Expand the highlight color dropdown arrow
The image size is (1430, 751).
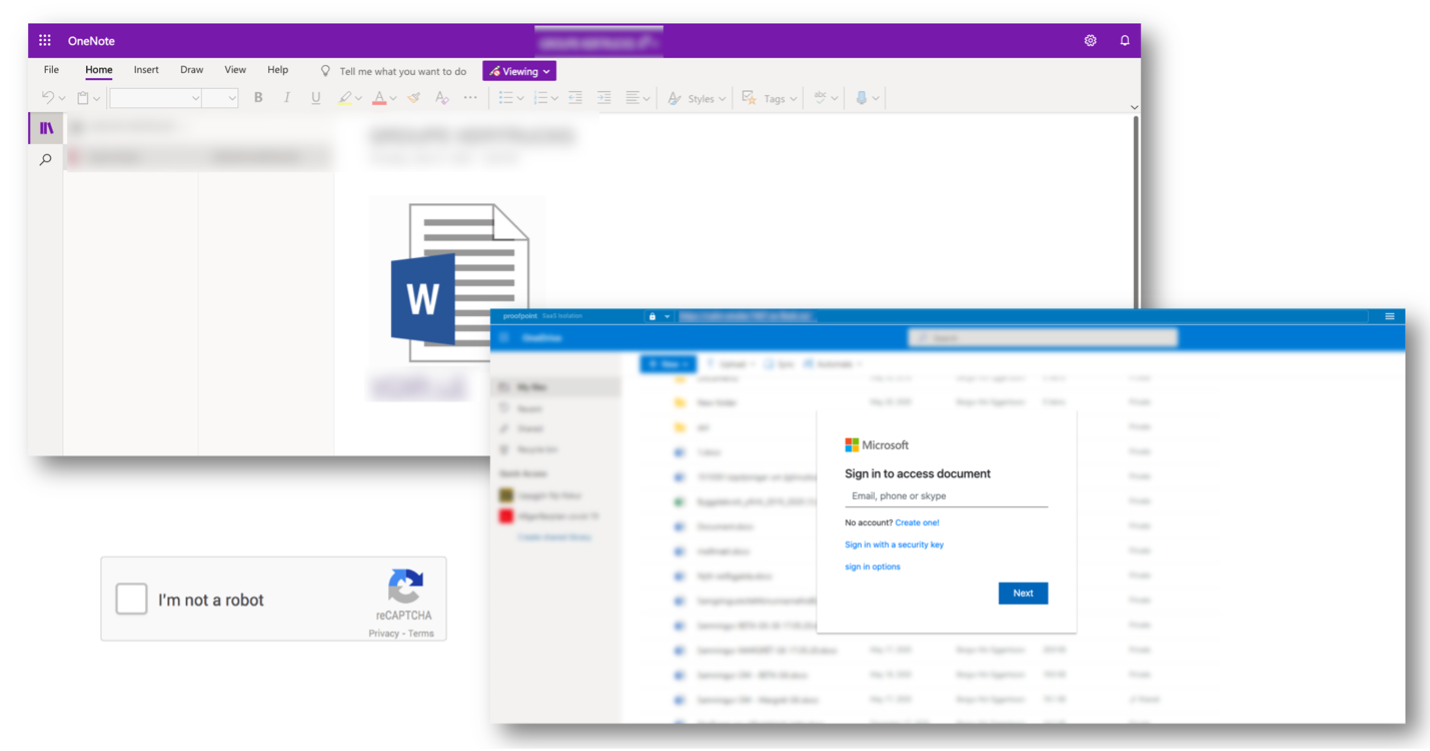[x=359, y=99]
